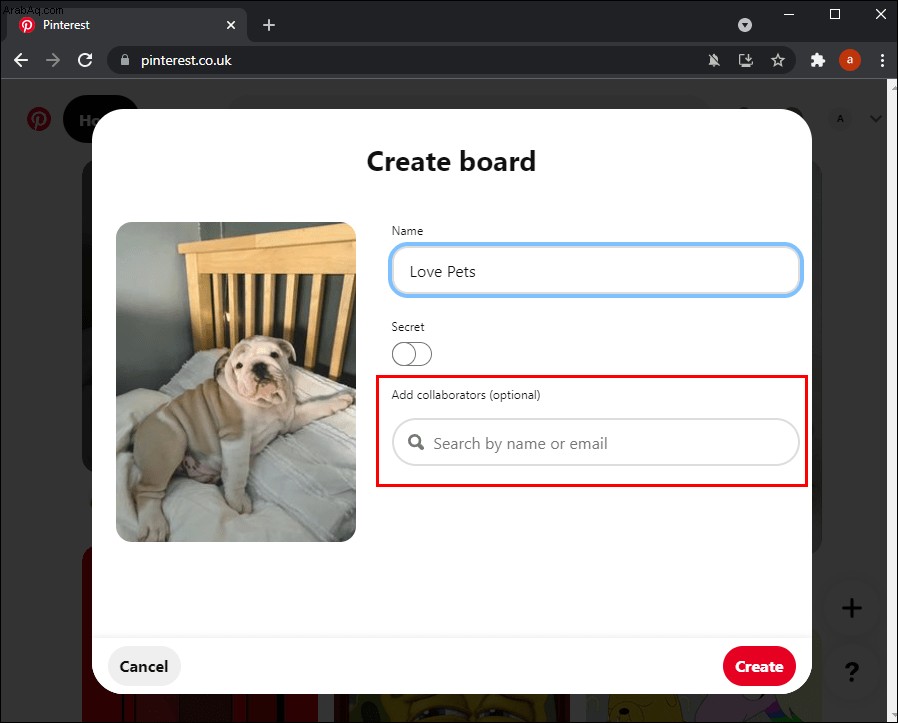Minimize the browser window
This screenshot has height=723, width=898.
point(789,14)
